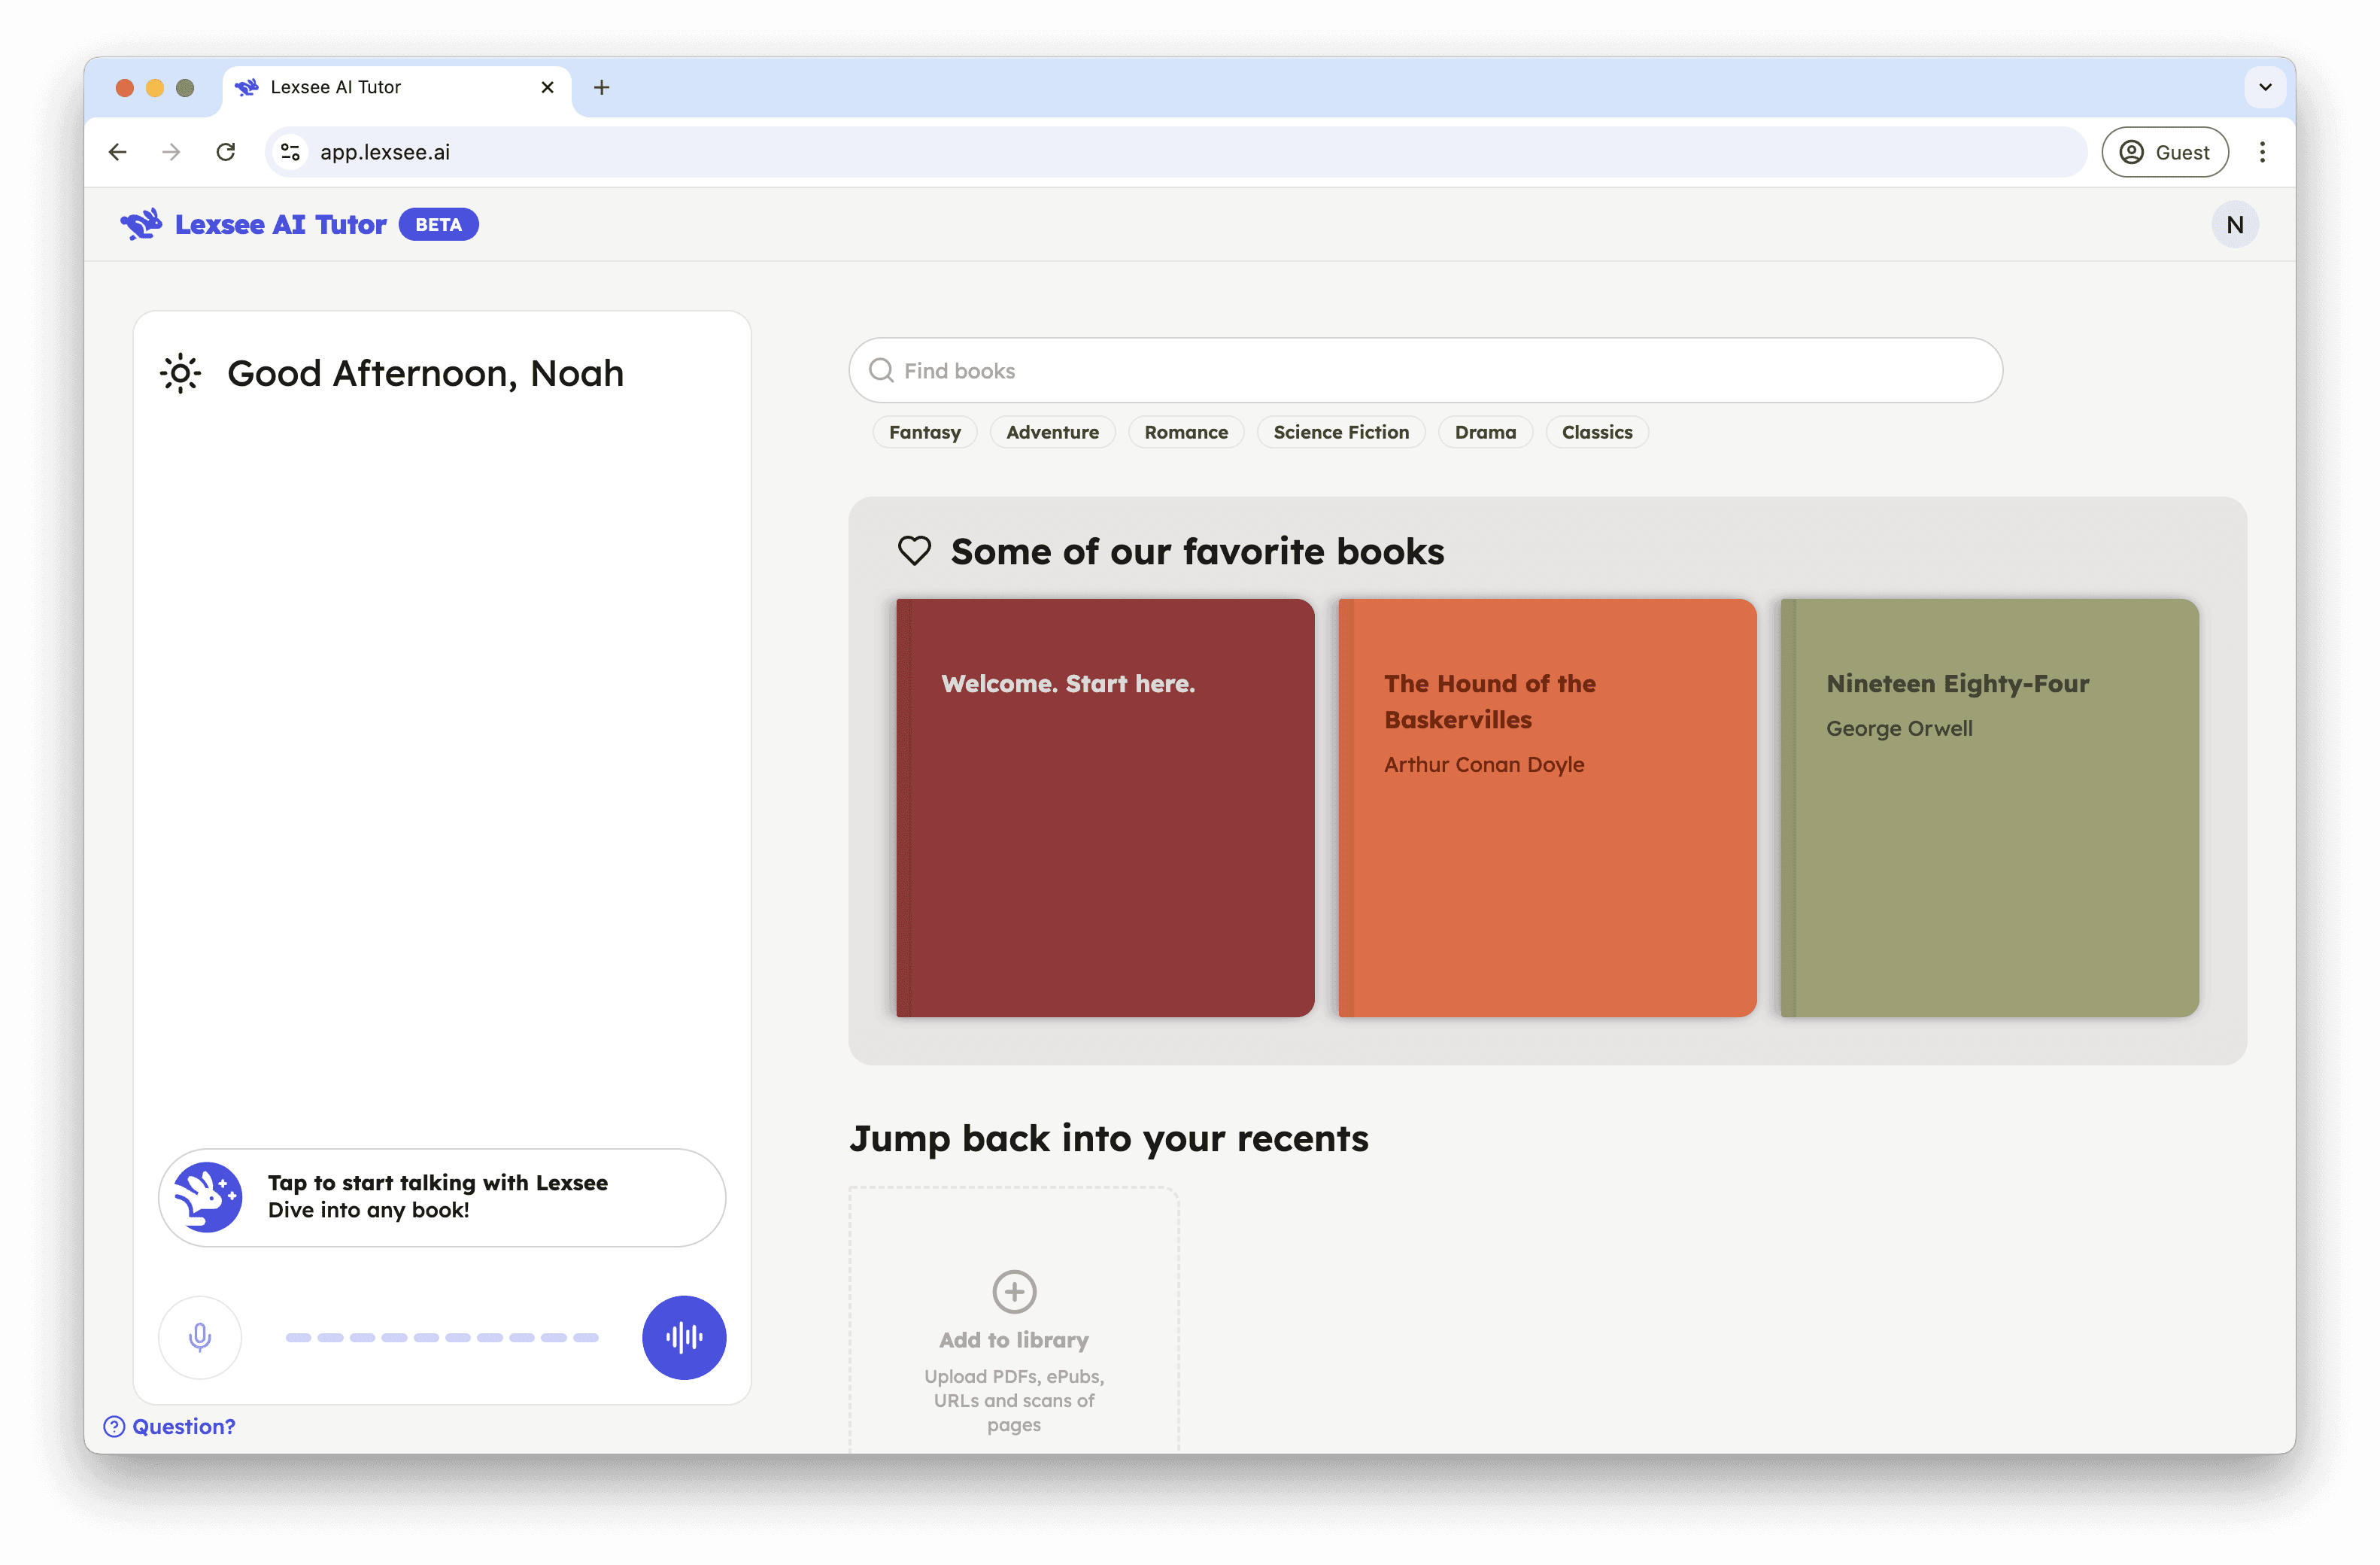This screenshot has width=2380, height=1565.
Task: Expand the tab search chevron
Action: point(2265,87)
